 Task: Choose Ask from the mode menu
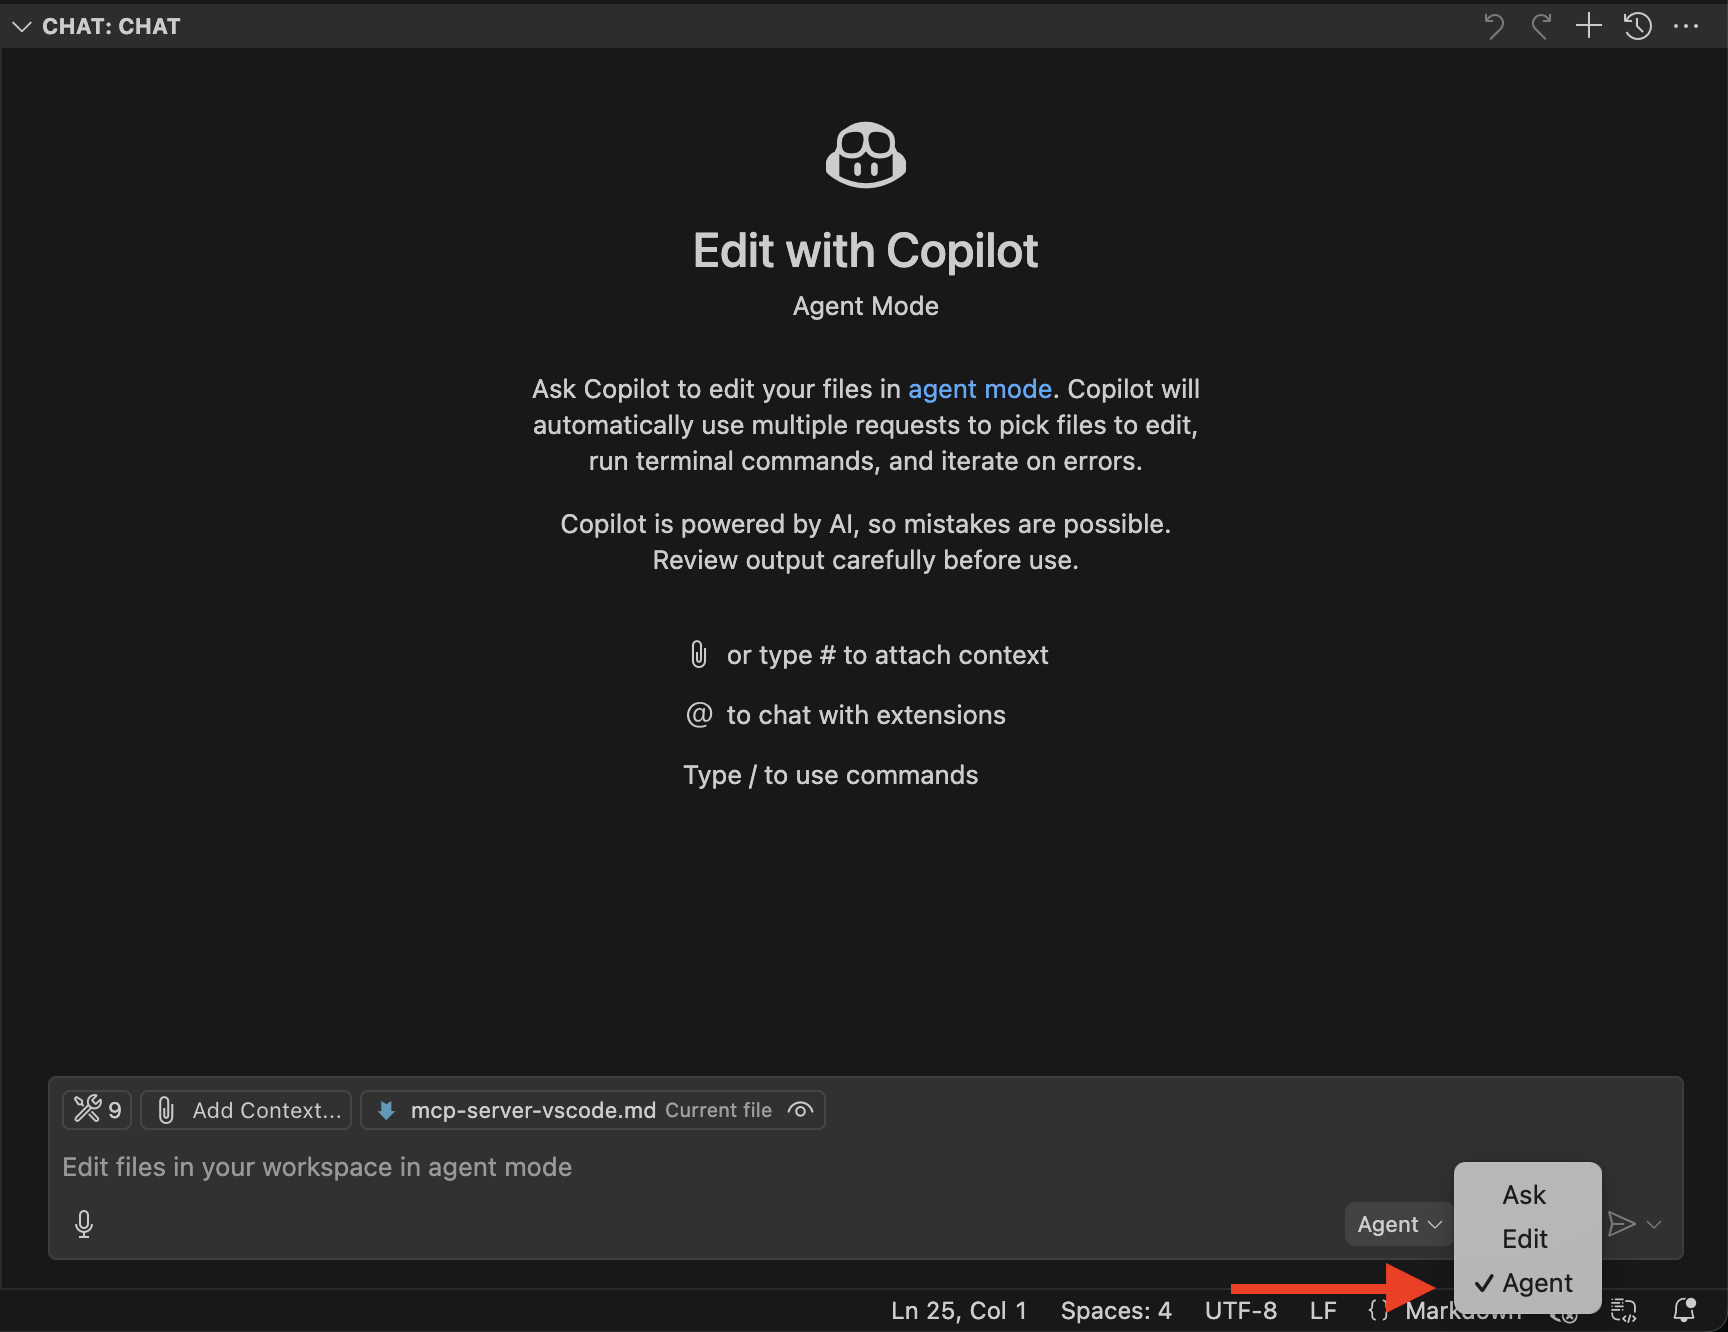coord(1527,1195)
